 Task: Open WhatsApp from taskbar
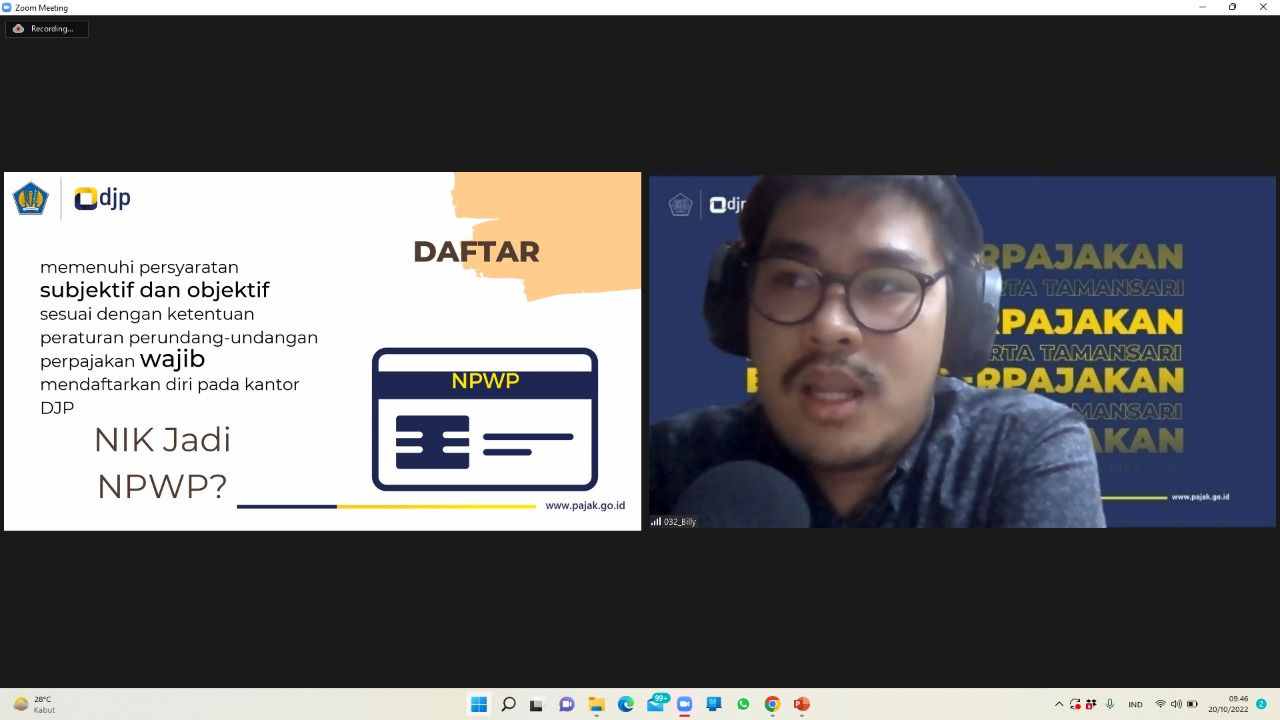(743, 704)
